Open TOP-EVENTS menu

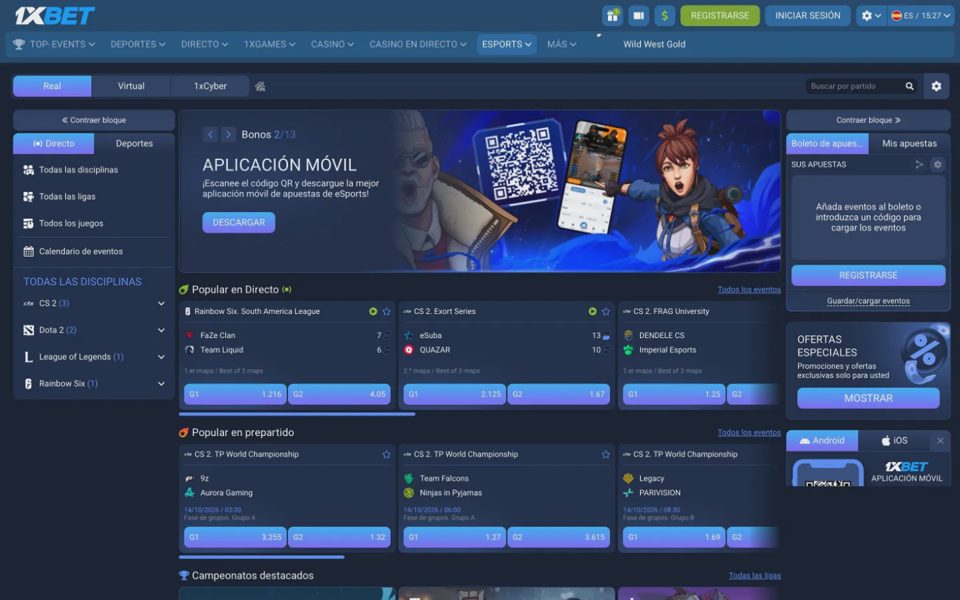coord(54,44)
